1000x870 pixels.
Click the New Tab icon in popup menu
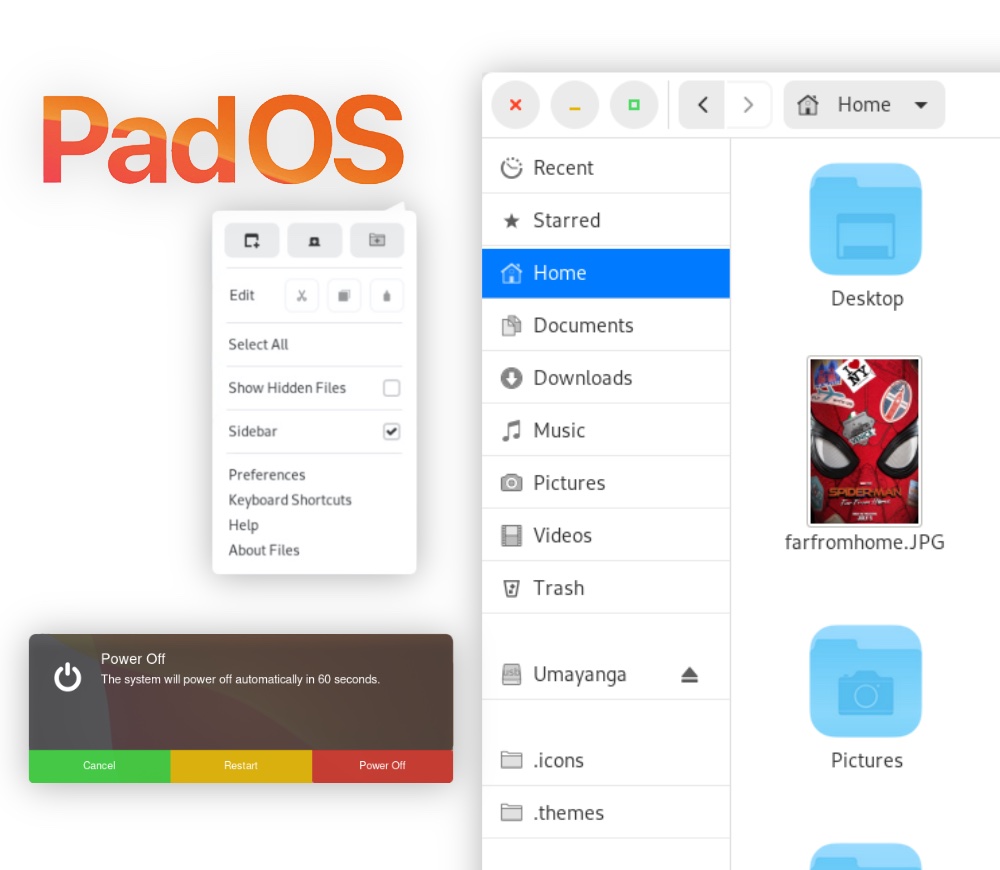coord(314,240)
